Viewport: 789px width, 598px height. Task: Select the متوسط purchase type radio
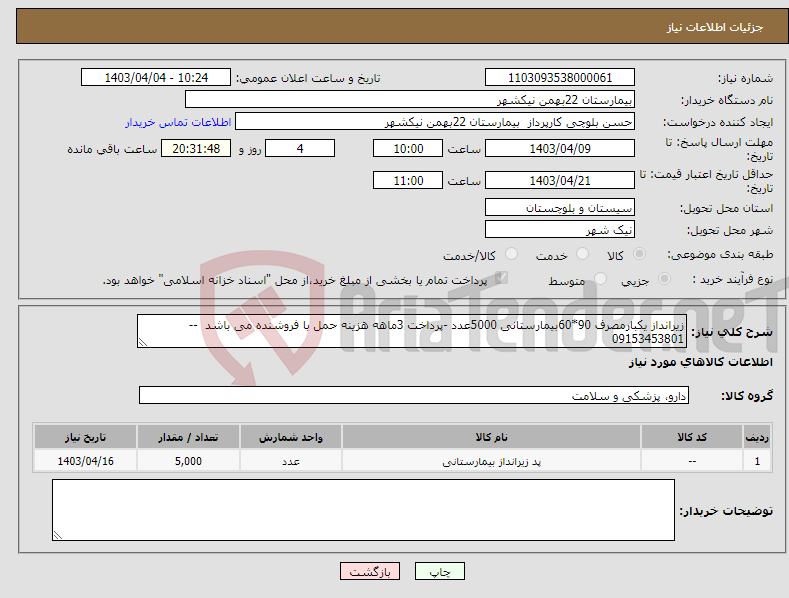pyautogui.click(x=600, y=279)
